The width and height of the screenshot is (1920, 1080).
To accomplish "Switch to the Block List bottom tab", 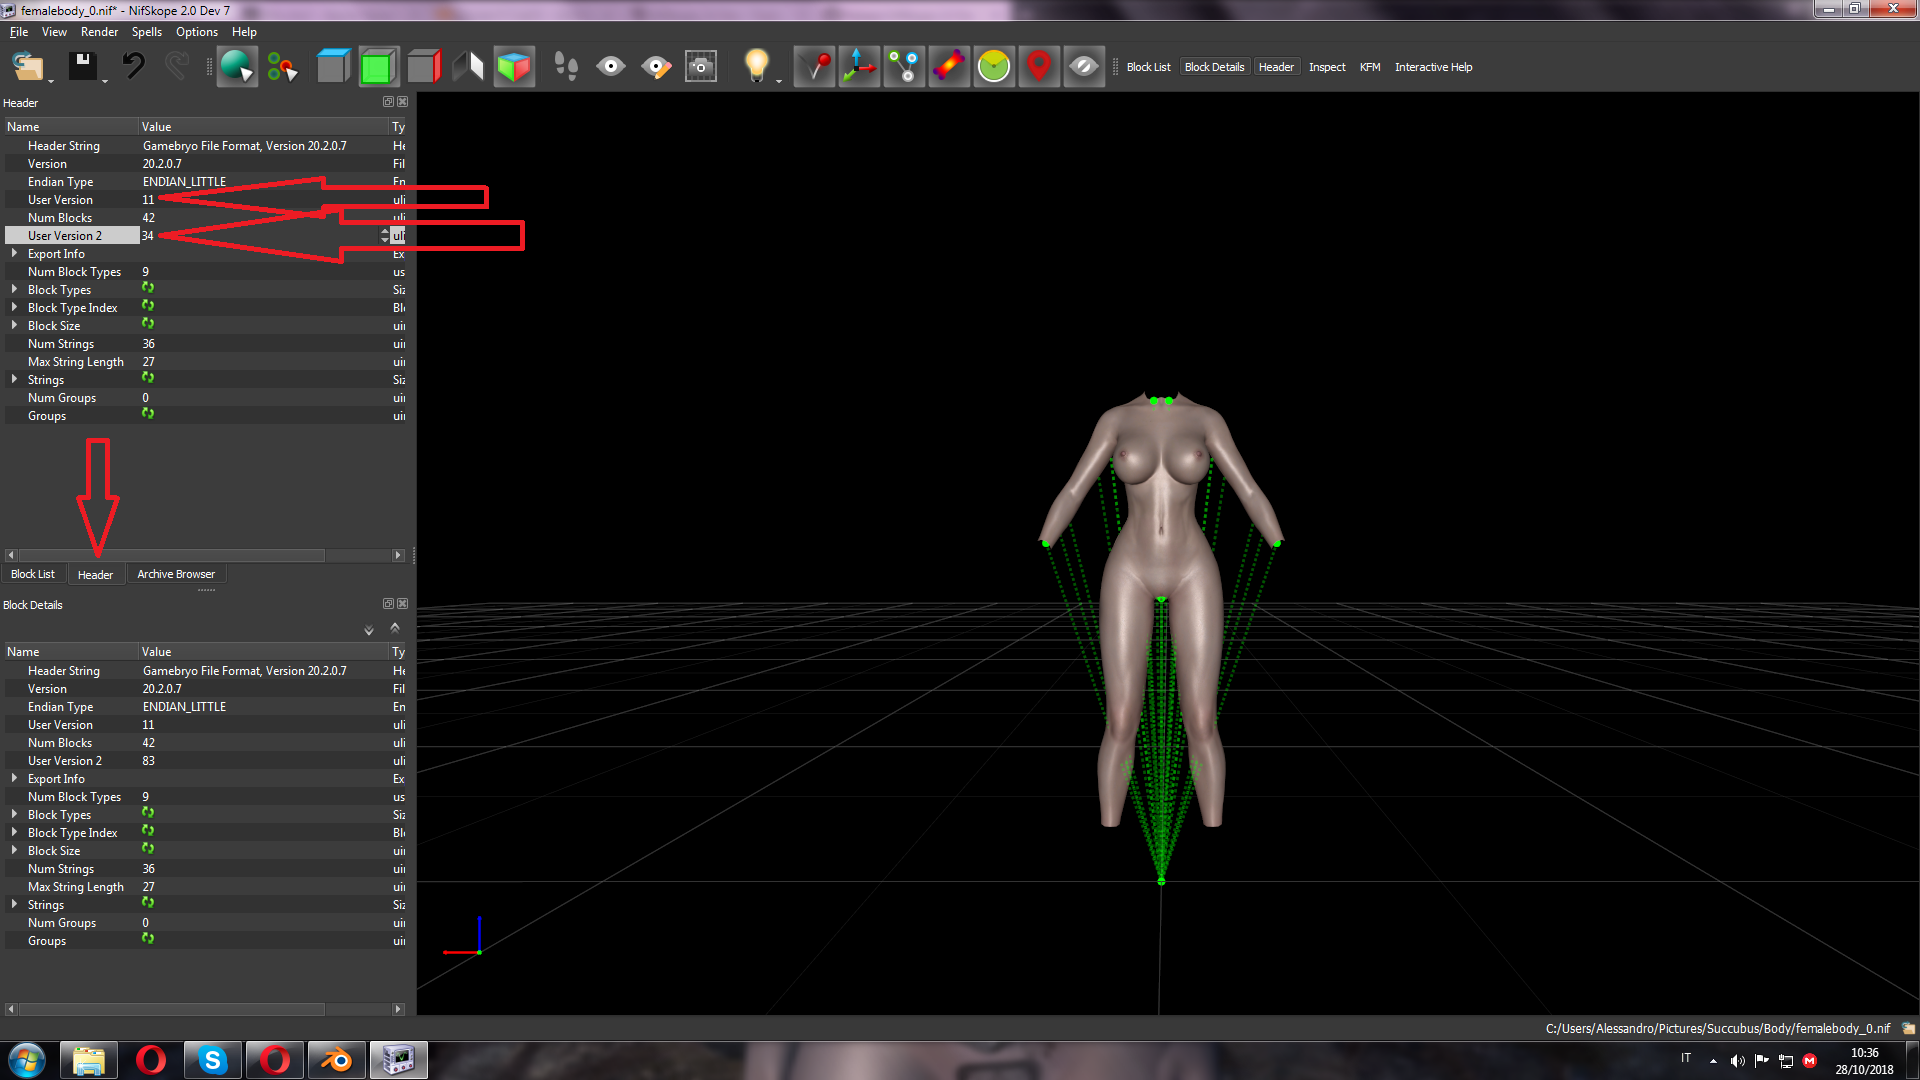I will (33, 574).
